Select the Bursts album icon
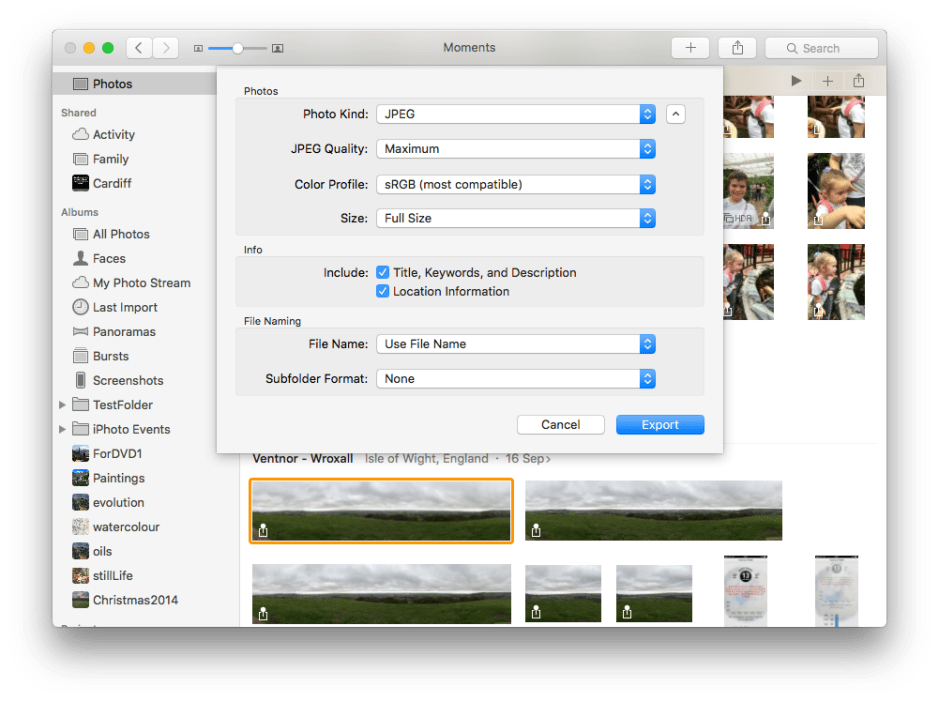Screen dimensions: 939x702 pyautogui.click(x=79, y=355)
